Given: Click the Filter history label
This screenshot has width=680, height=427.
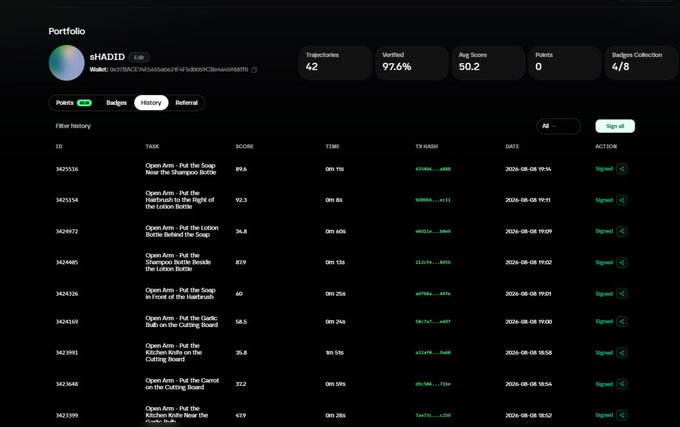Looking at the screenshot, I should coord(73,126).
